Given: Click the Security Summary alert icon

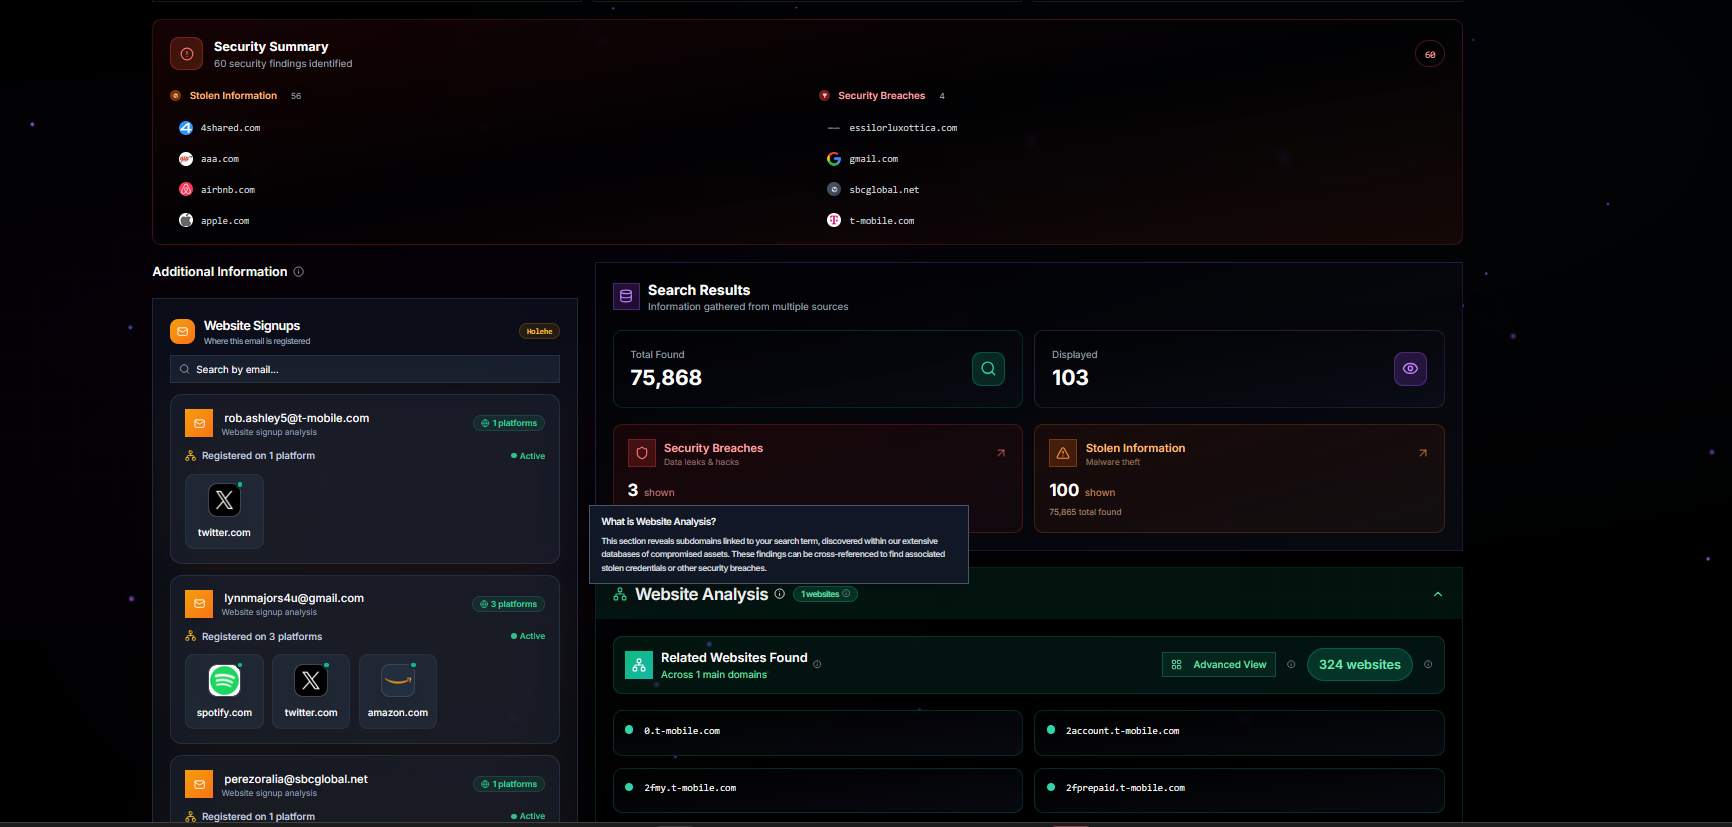Looking at the screenshot, I should pyautogui.click(x=186, y=54).
